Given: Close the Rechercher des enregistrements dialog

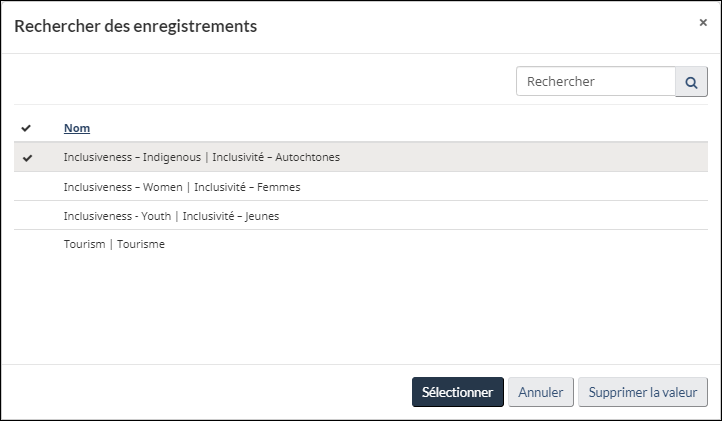Looking at the screenshot, I should tap(703, 23).
